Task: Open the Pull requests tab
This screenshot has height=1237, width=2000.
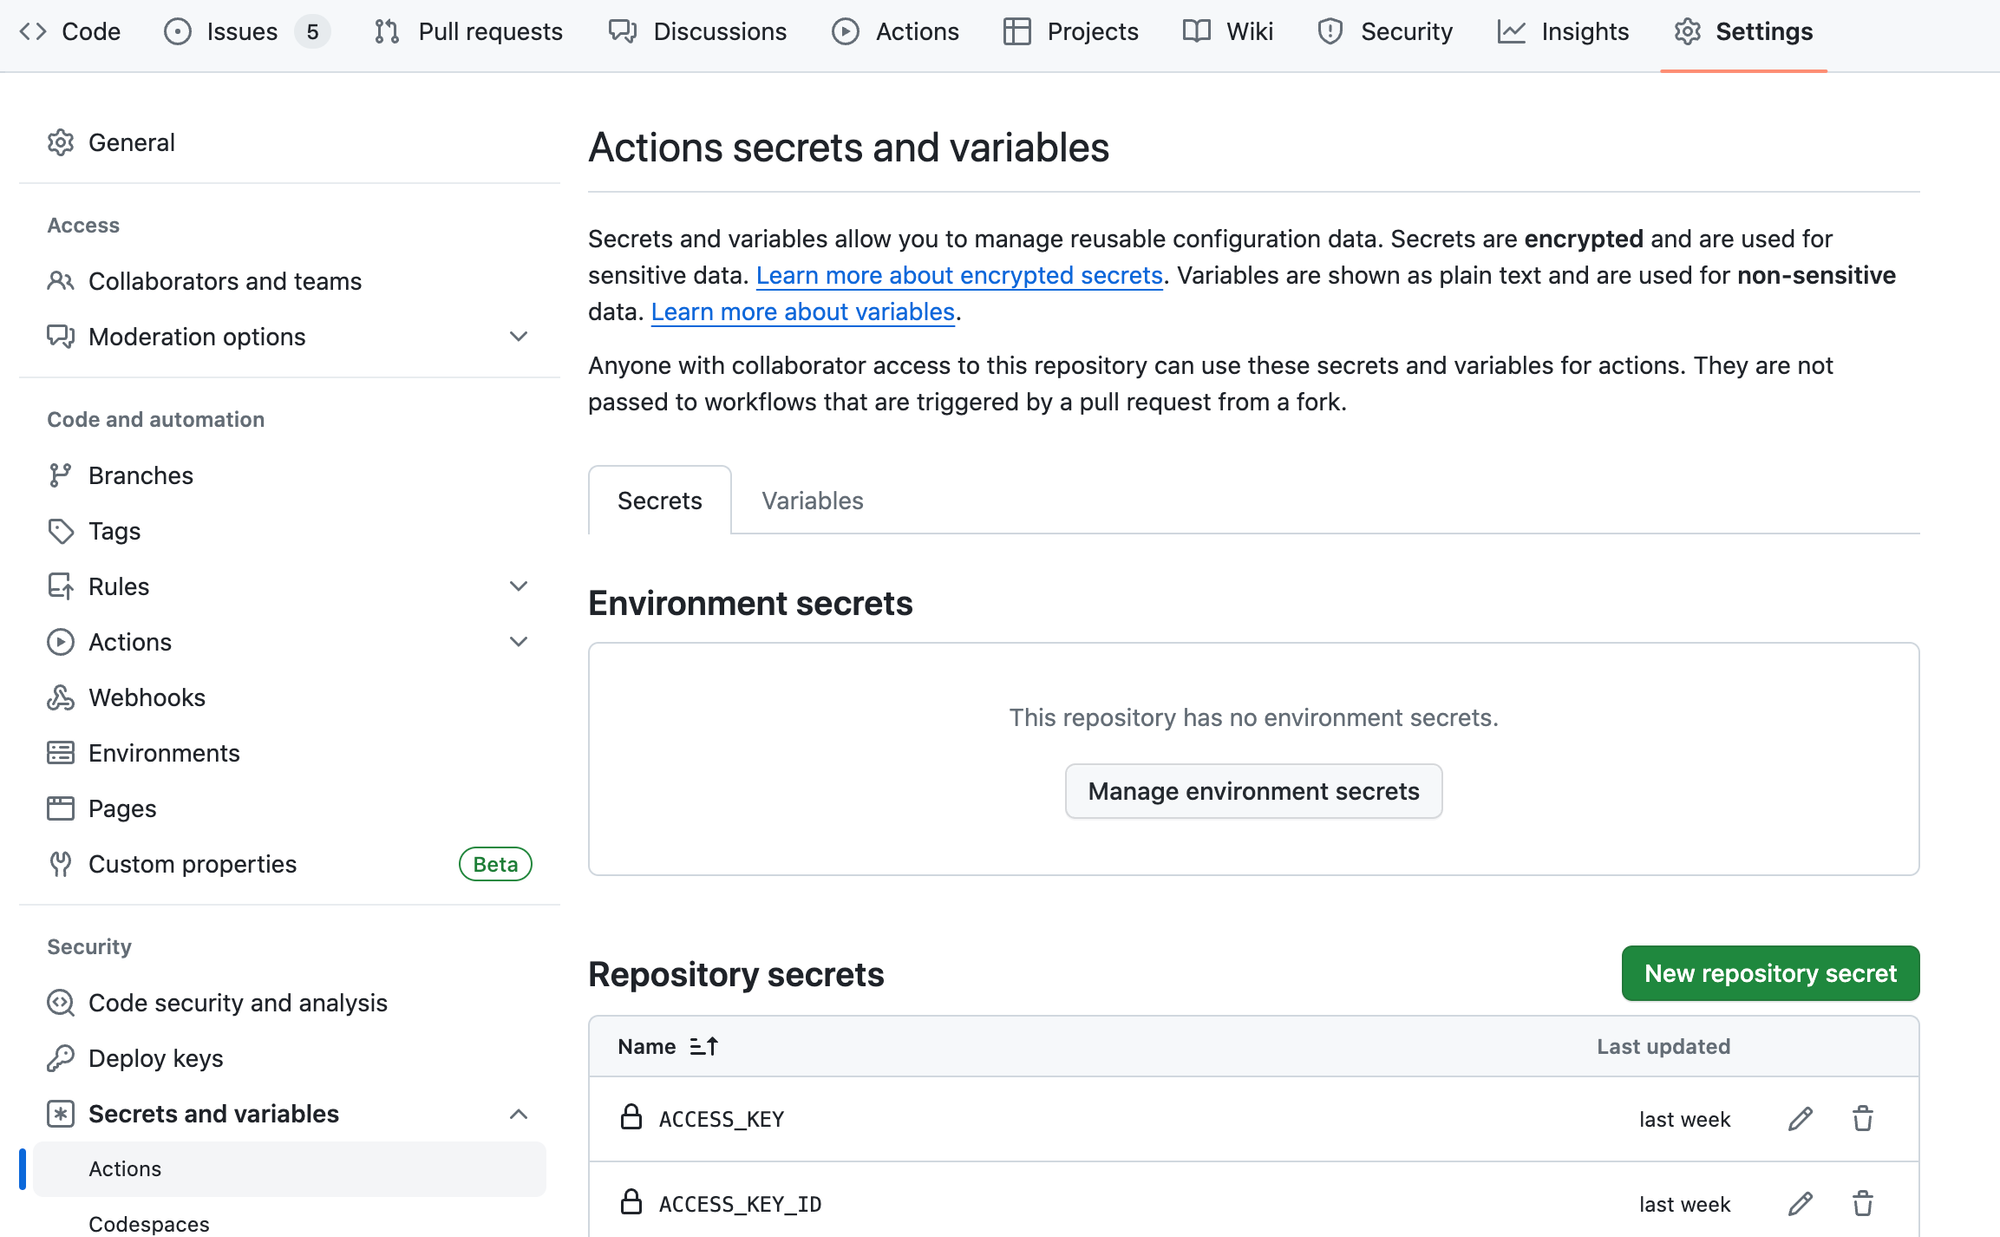Action: tap(469, 32)
